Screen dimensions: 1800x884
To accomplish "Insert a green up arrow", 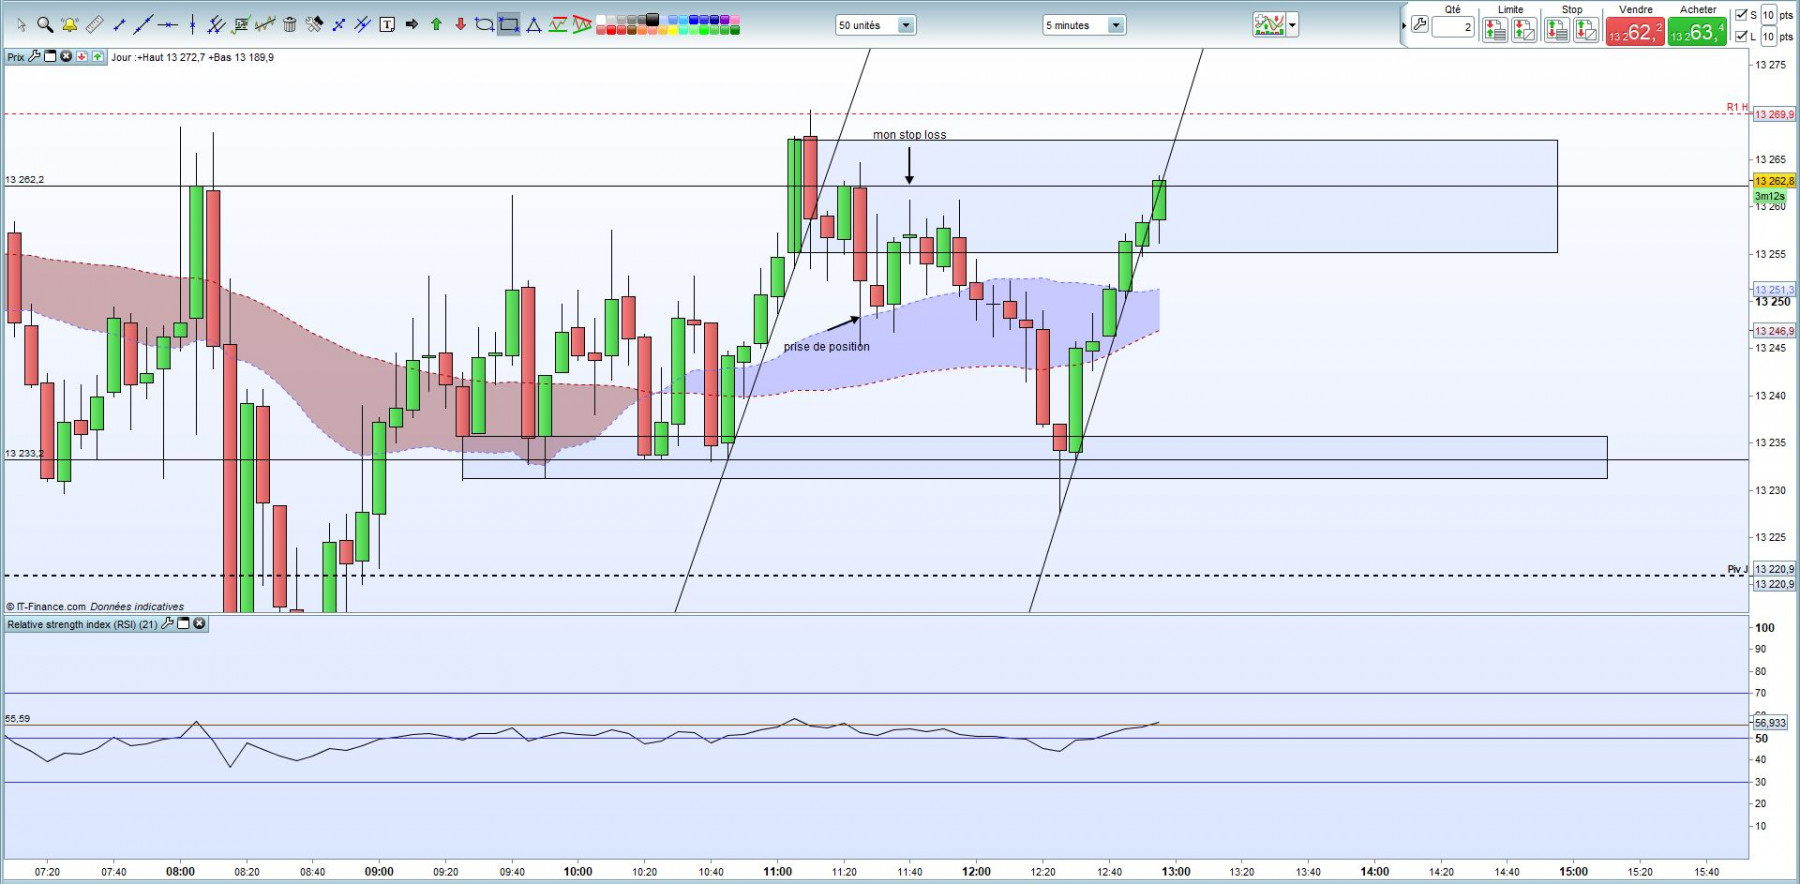I will [436, 25].
